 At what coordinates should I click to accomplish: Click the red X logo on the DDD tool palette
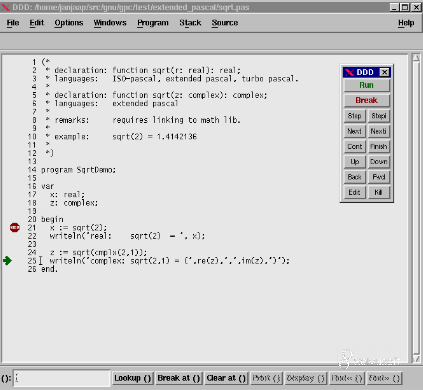point(349,72)
